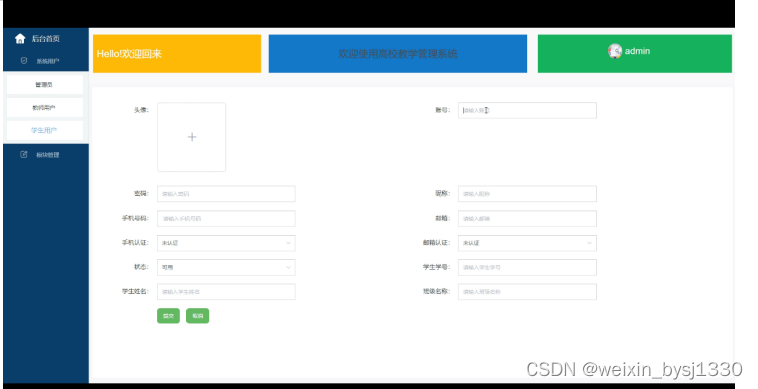Select the 教师用户 submenu item
The width and height of the screenshot is (758, 389).
44,107
